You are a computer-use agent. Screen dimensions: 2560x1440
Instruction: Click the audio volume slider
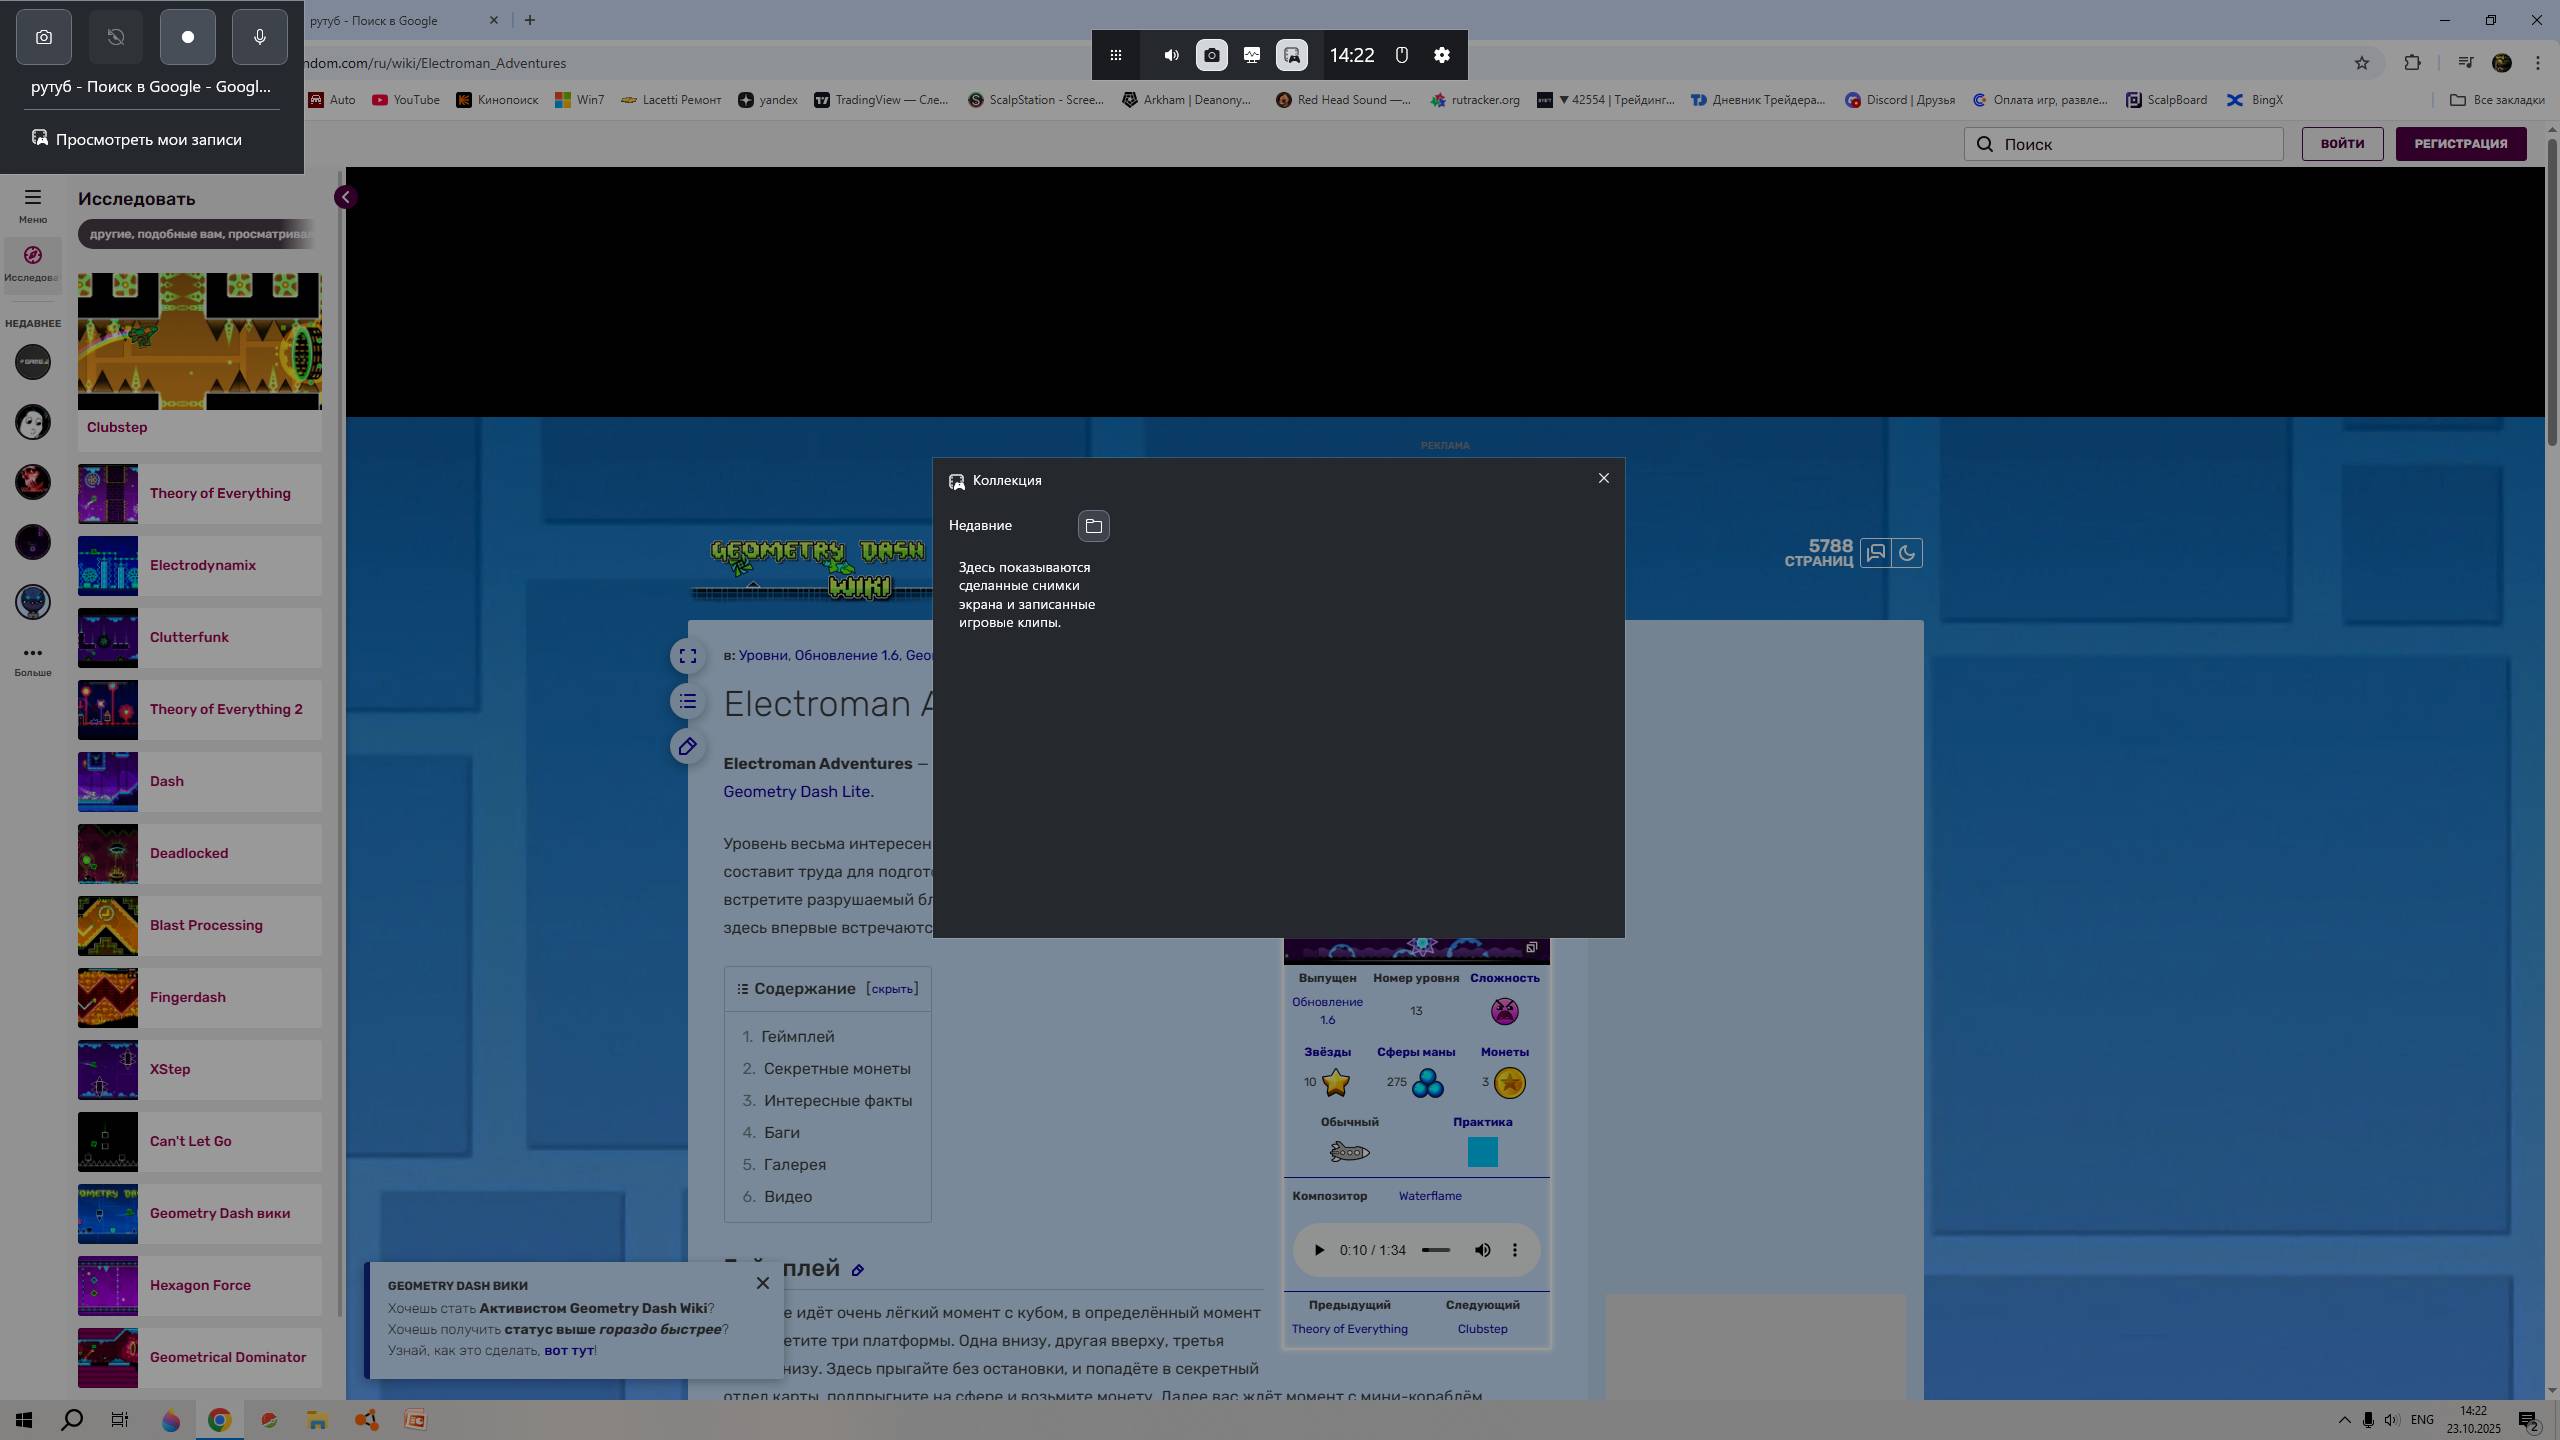1435,1250
